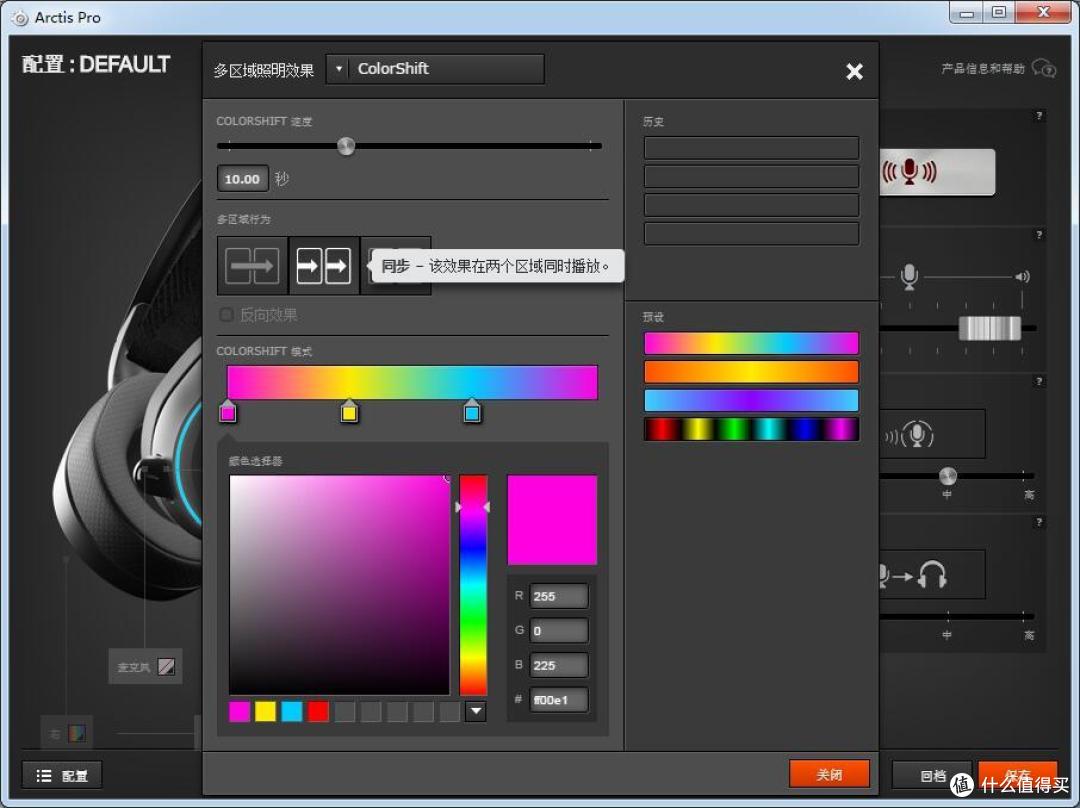
Task: Edit the R value field 255
Action: coord(559,596)
